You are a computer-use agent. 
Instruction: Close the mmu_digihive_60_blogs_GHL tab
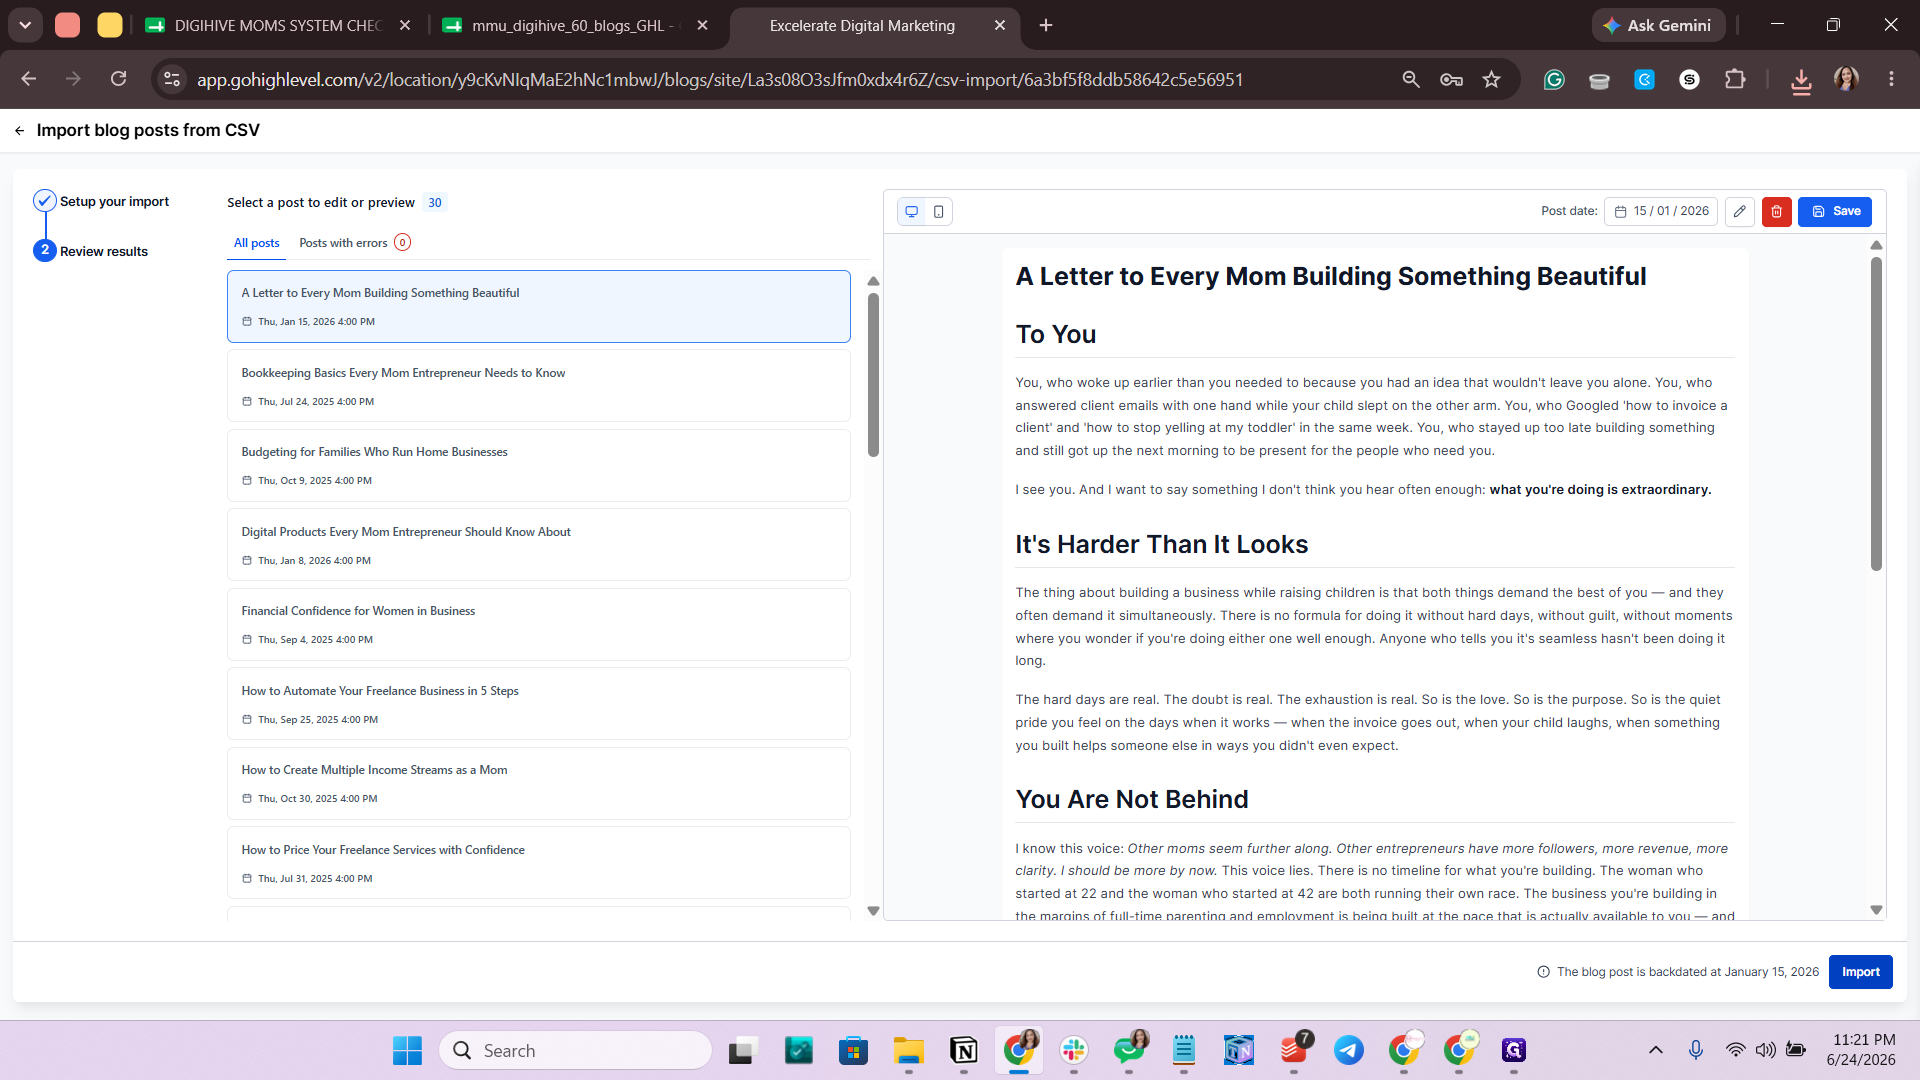[x=703, y=26]
